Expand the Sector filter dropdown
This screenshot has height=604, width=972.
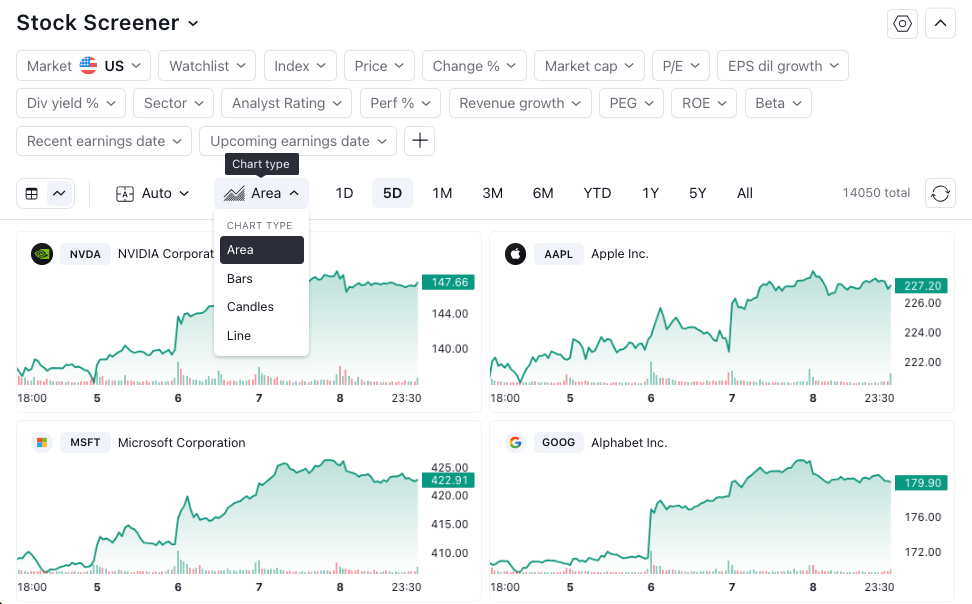173,103
